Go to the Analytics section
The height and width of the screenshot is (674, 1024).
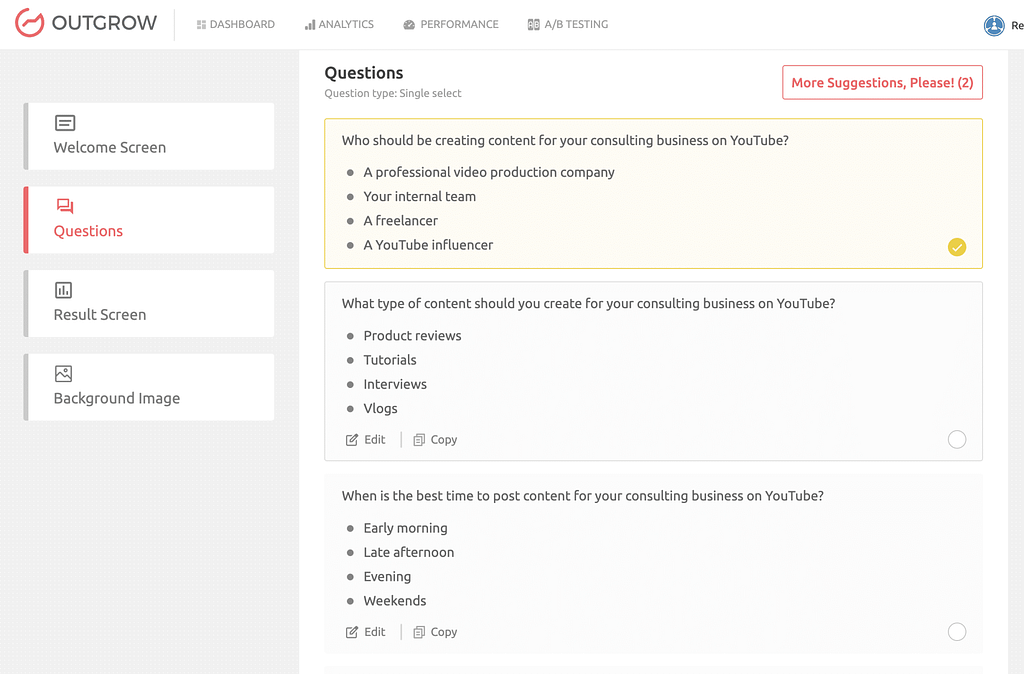[339, 24]
